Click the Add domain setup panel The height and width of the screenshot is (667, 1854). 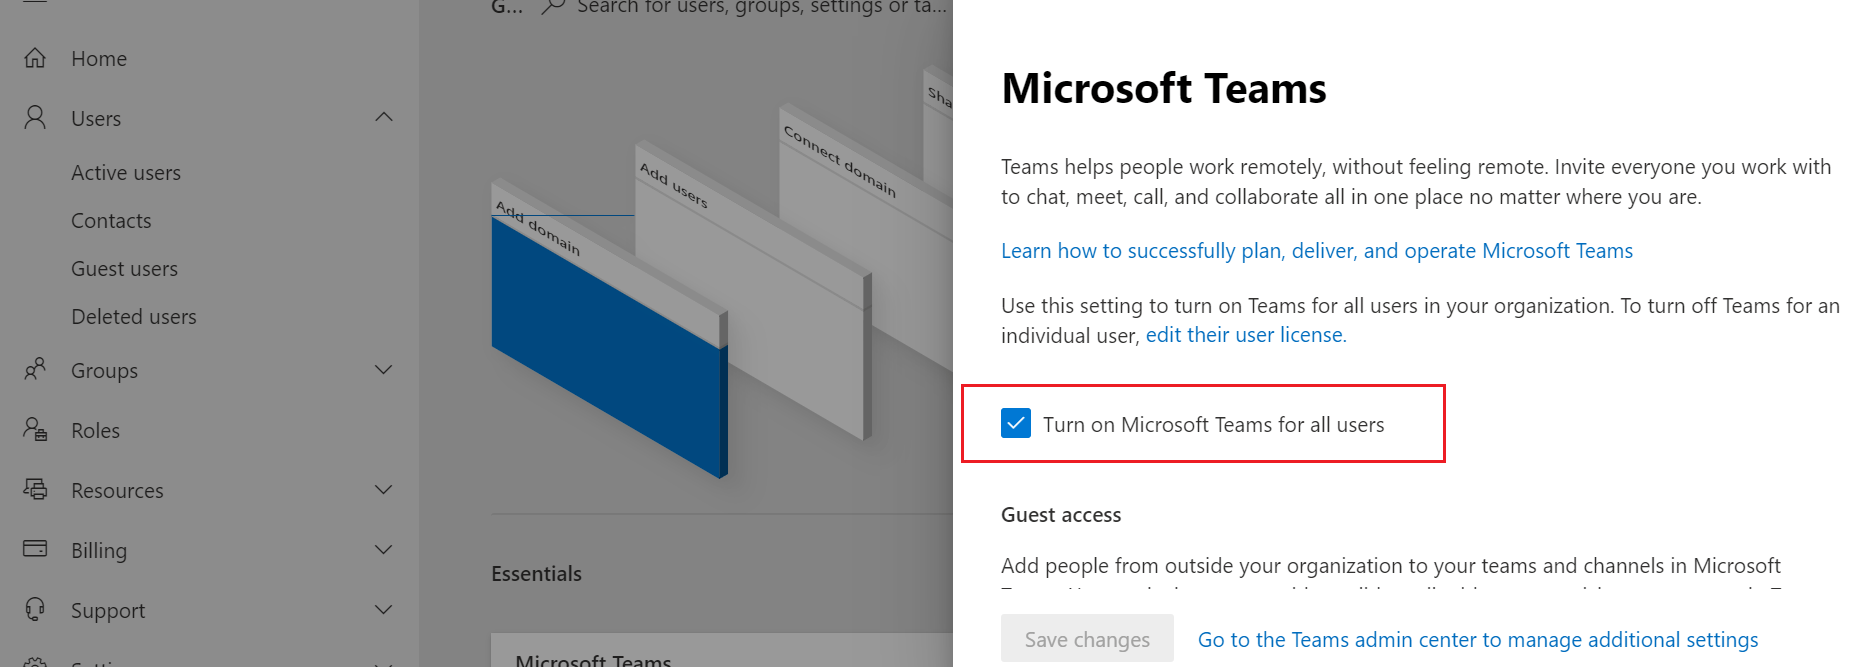tap(609, 330)
